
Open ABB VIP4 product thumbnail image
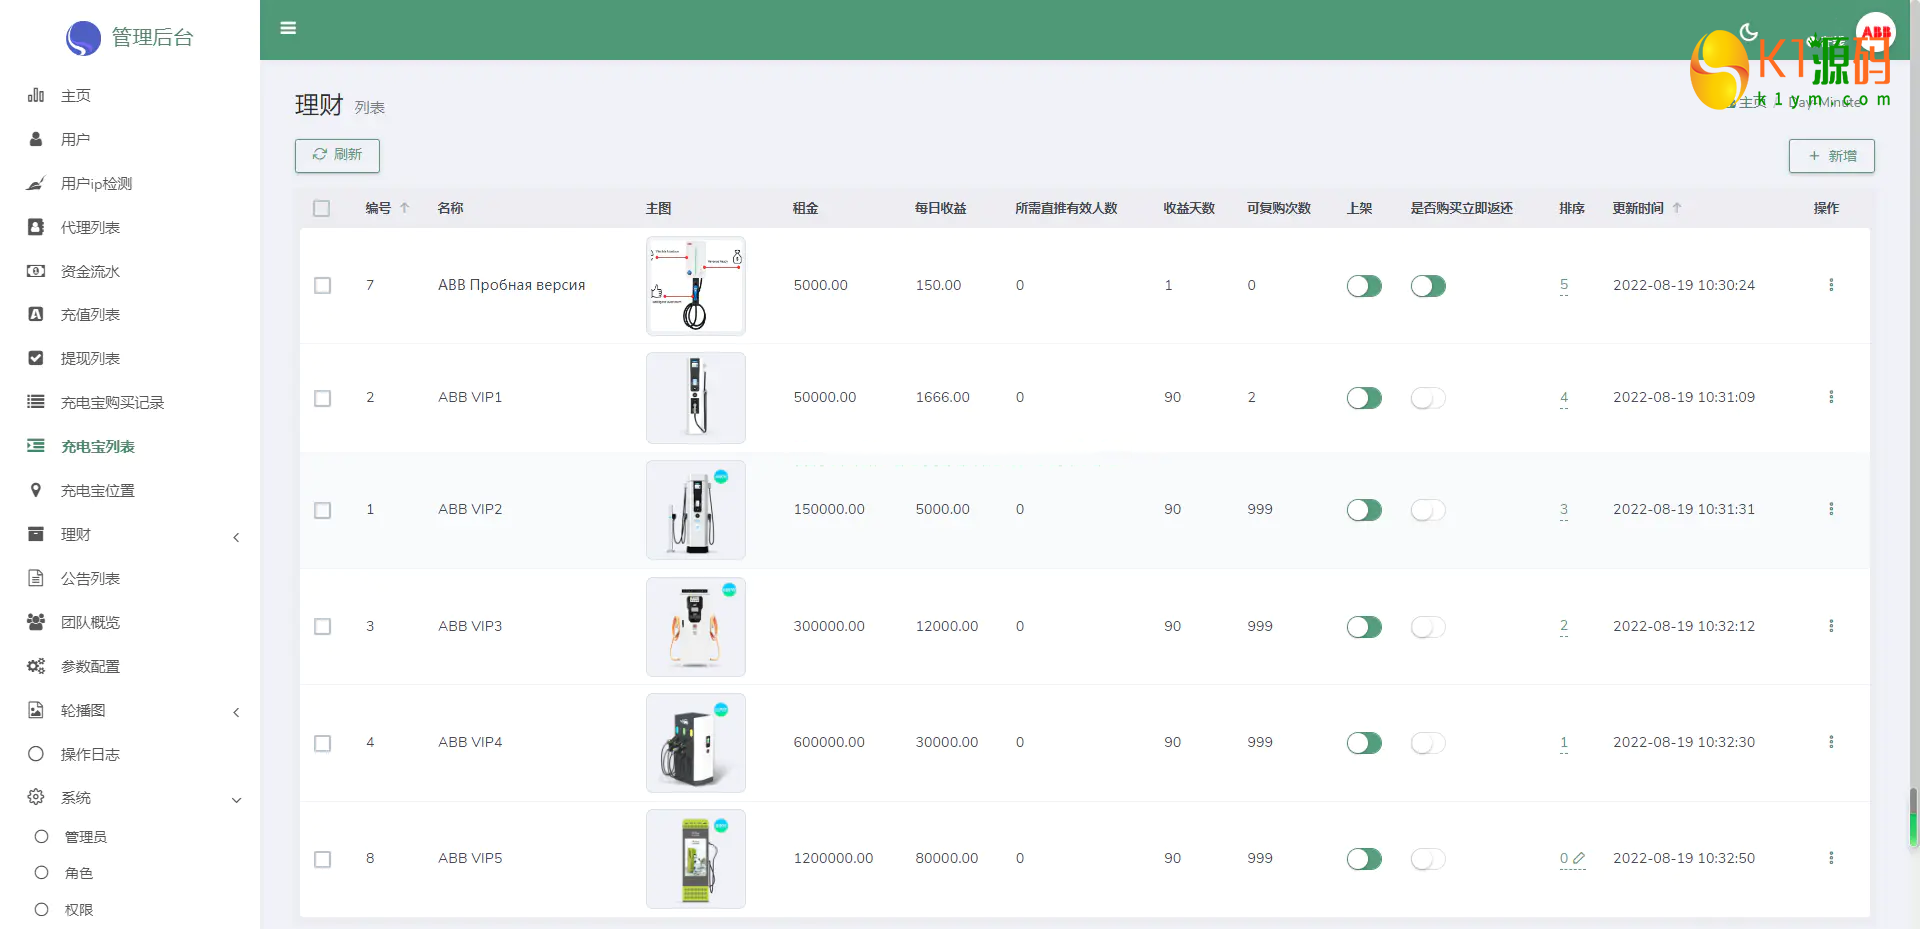click(x=696, y=743)
